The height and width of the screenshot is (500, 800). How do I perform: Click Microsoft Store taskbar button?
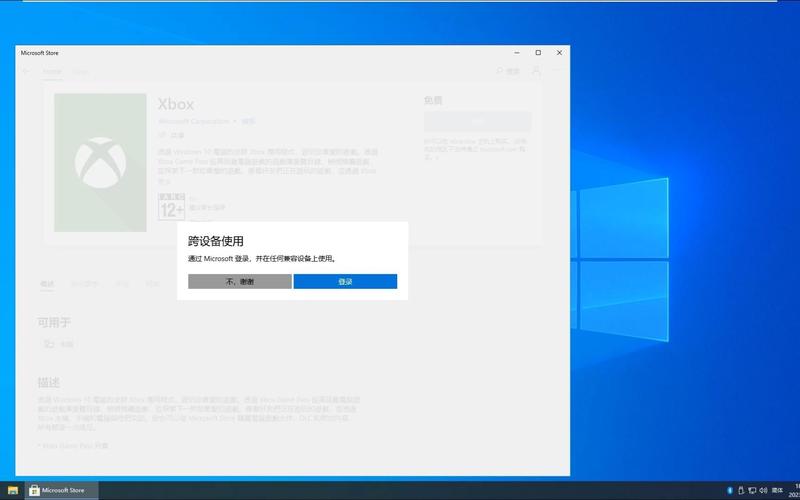click(x=62, y=490)
